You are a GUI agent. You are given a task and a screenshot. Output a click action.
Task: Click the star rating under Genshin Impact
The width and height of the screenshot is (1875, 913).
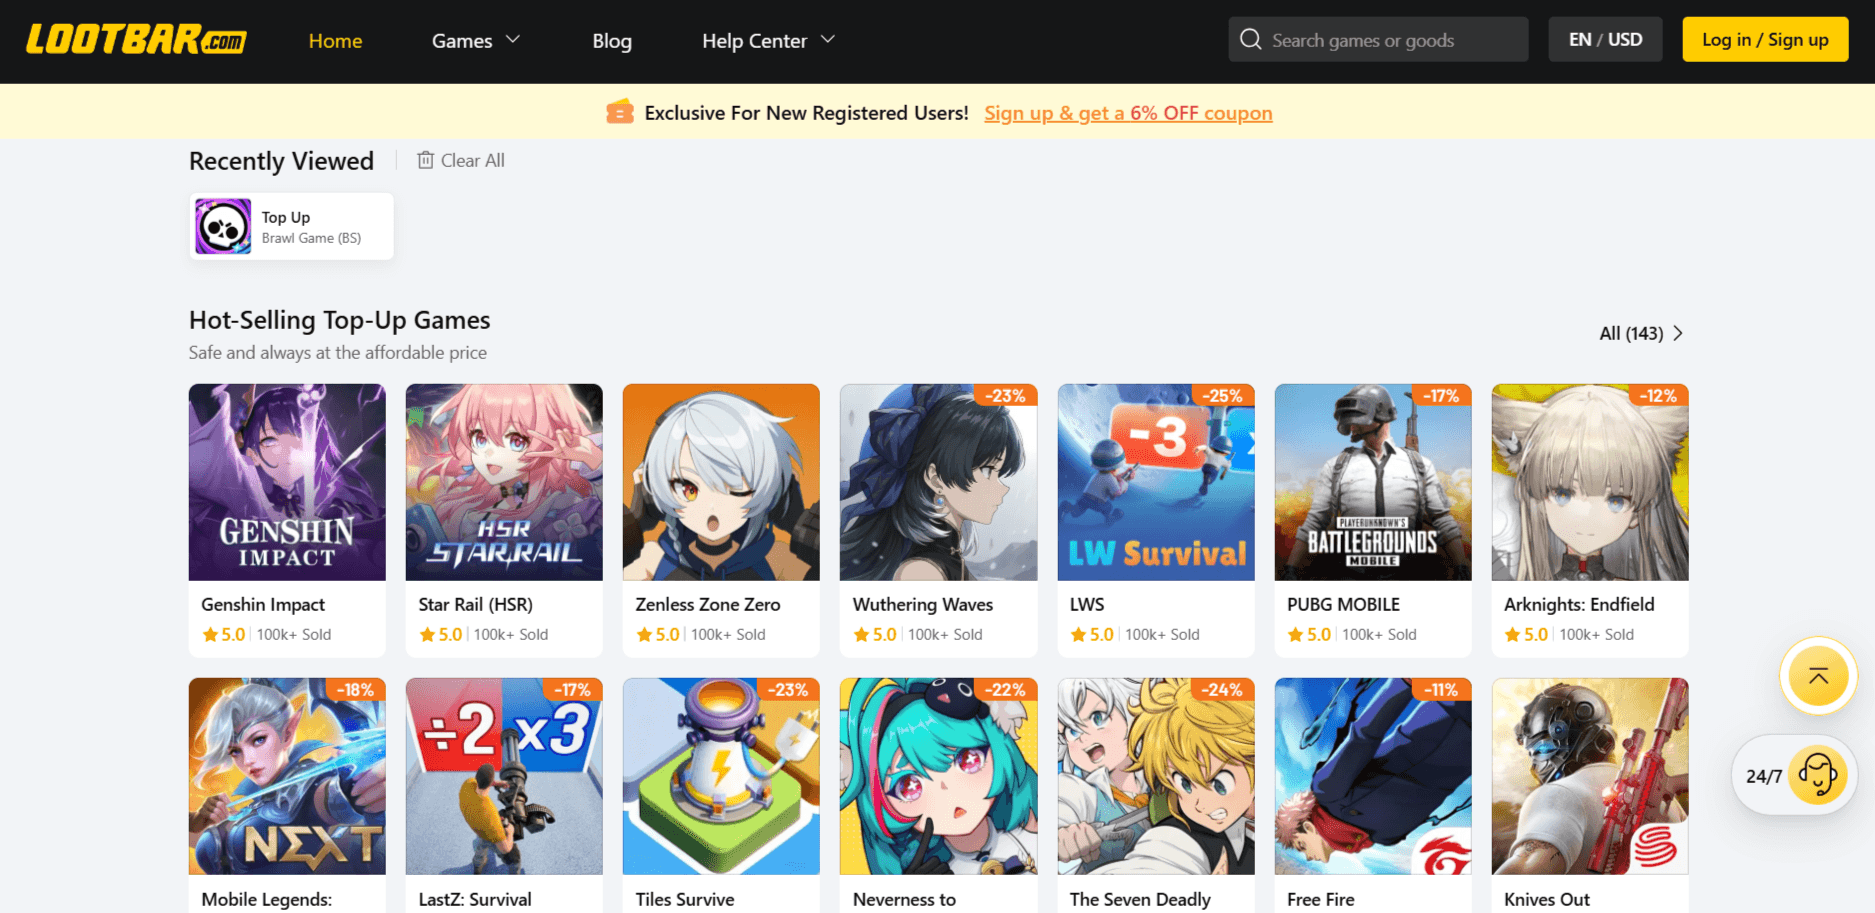coord(224,634)
